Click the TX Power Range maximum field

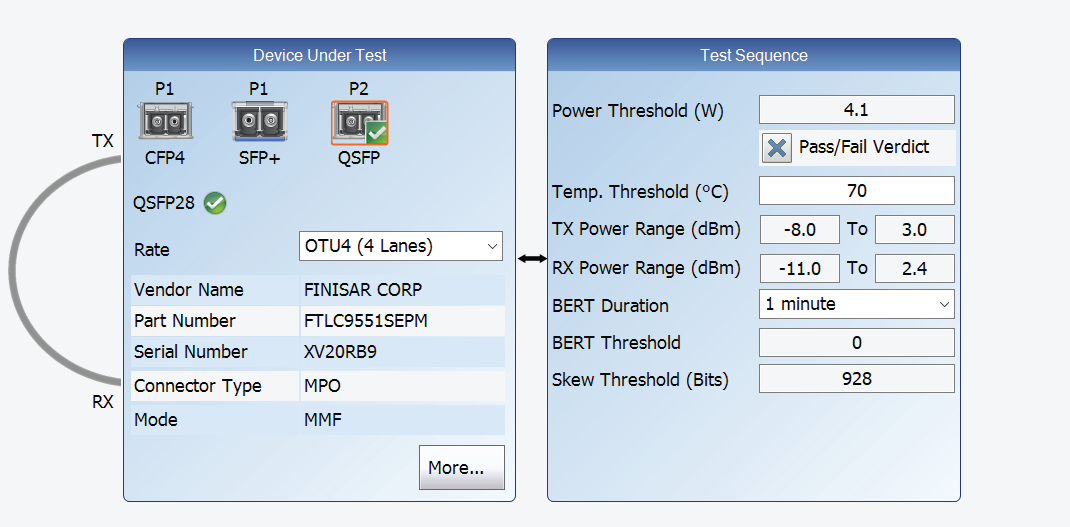[x=914, y=229]
